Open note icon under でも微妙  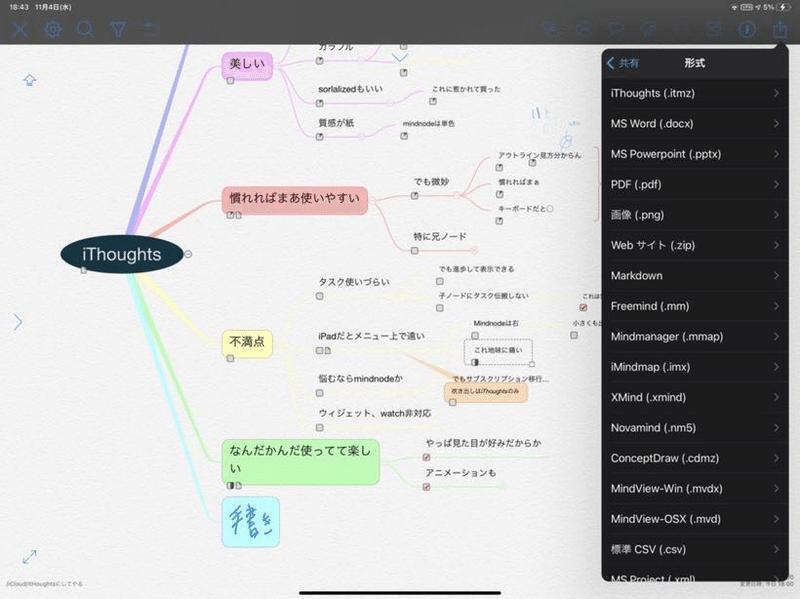[415, 196]
